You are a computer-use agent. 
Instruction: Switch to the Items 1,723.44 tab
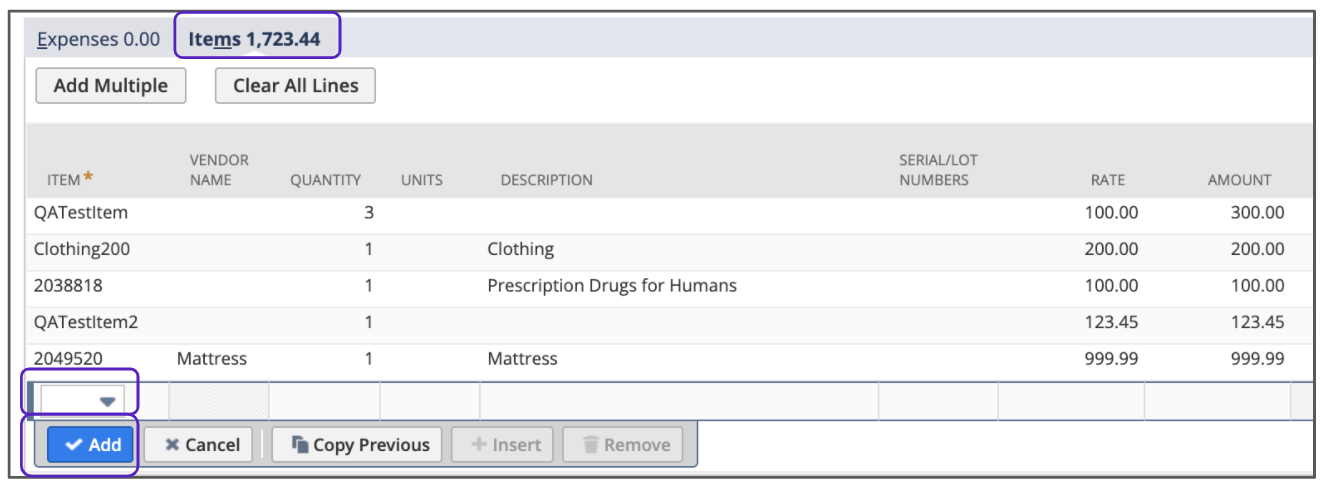point(255,39)
